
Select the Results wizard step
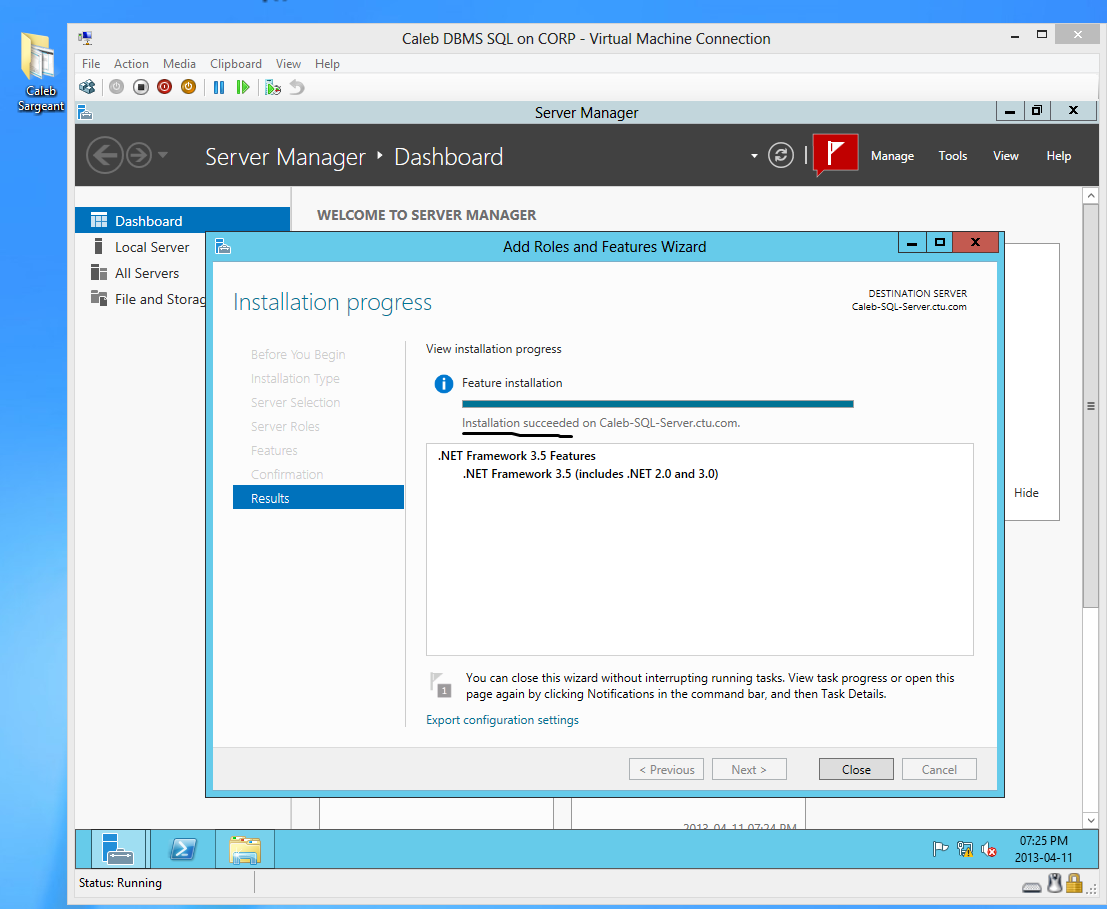click(318, 498)
